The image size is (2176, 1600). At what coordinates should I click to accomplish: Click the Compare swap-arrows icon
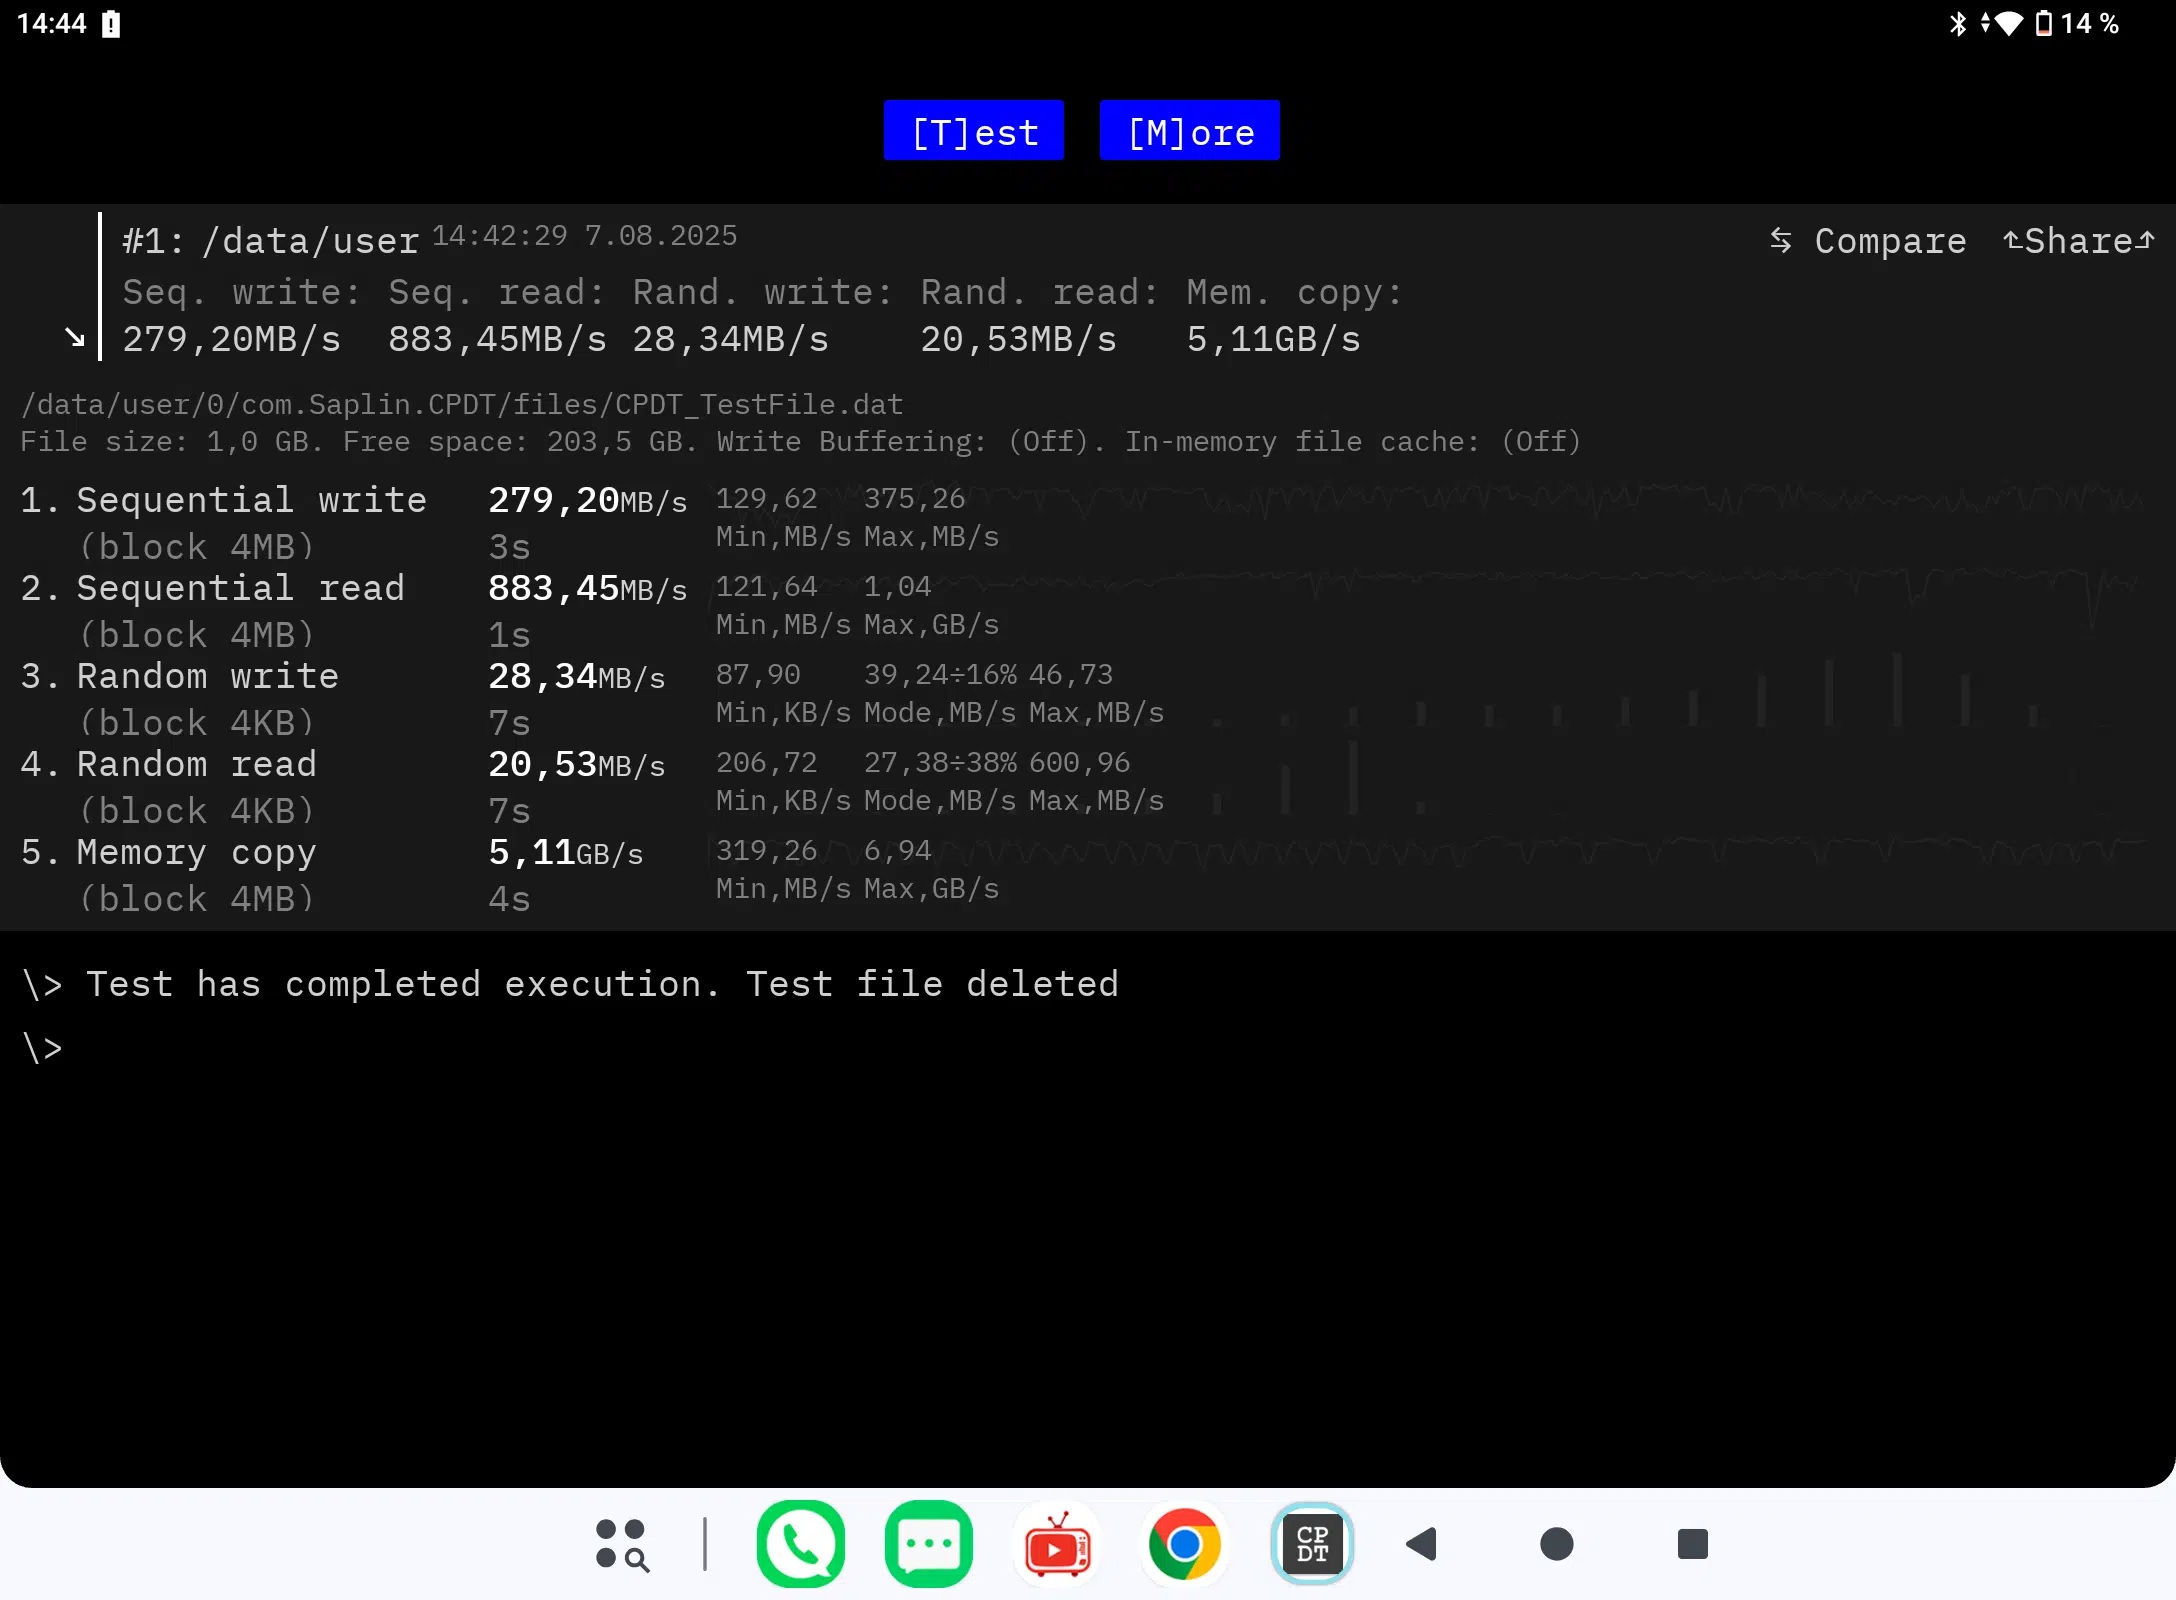click(1780, 240)
